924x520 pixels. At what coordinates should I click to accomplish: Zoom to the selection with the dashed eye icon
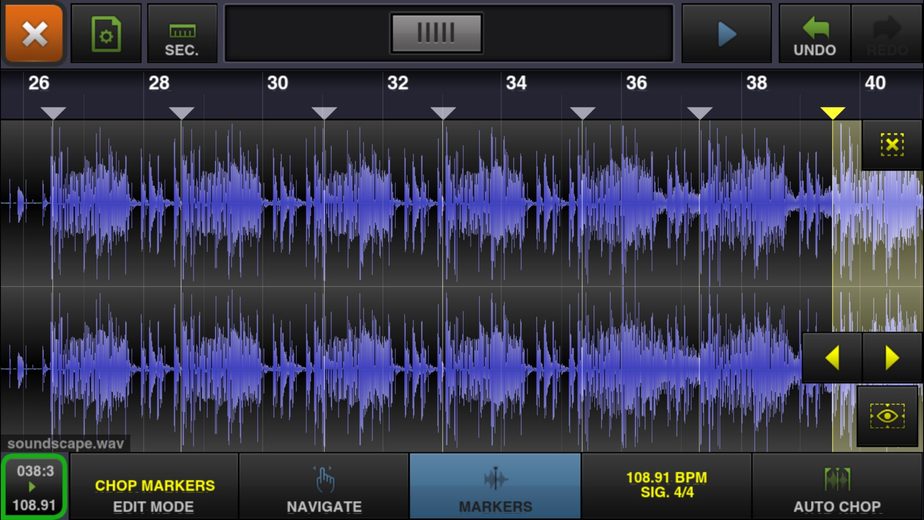[887, 416]
